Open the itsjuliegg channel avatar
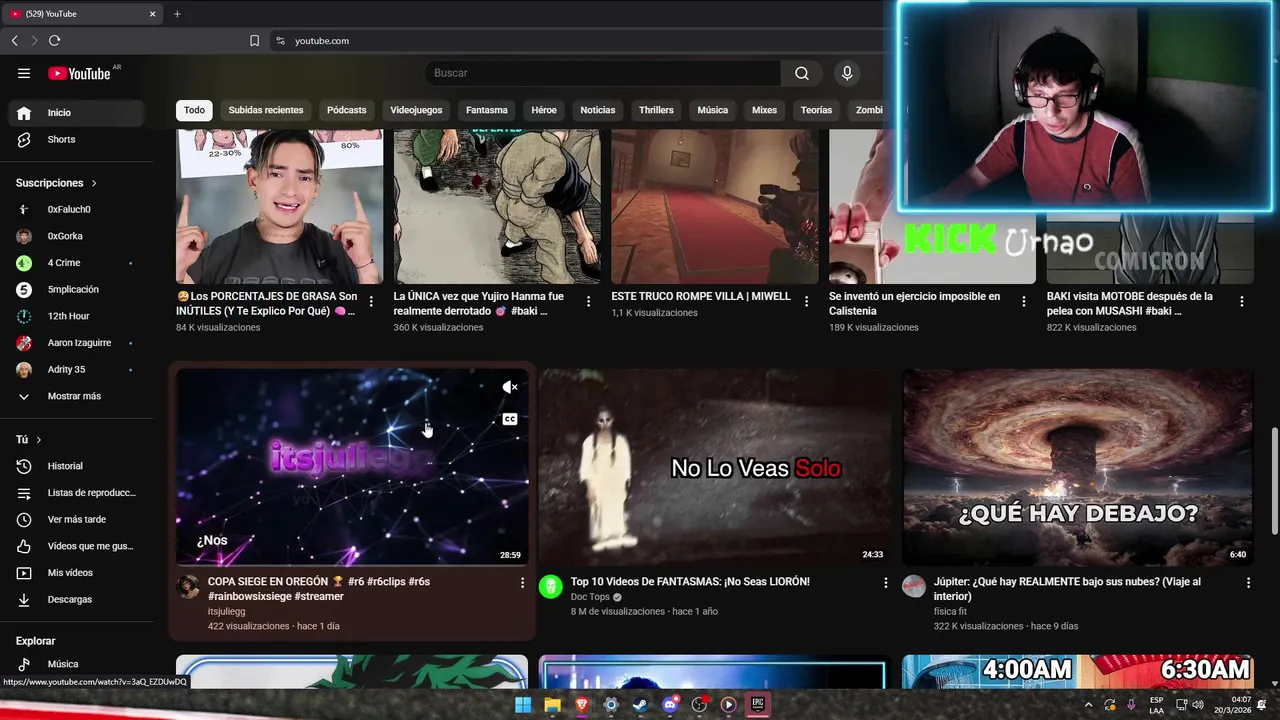 [188, 587]
